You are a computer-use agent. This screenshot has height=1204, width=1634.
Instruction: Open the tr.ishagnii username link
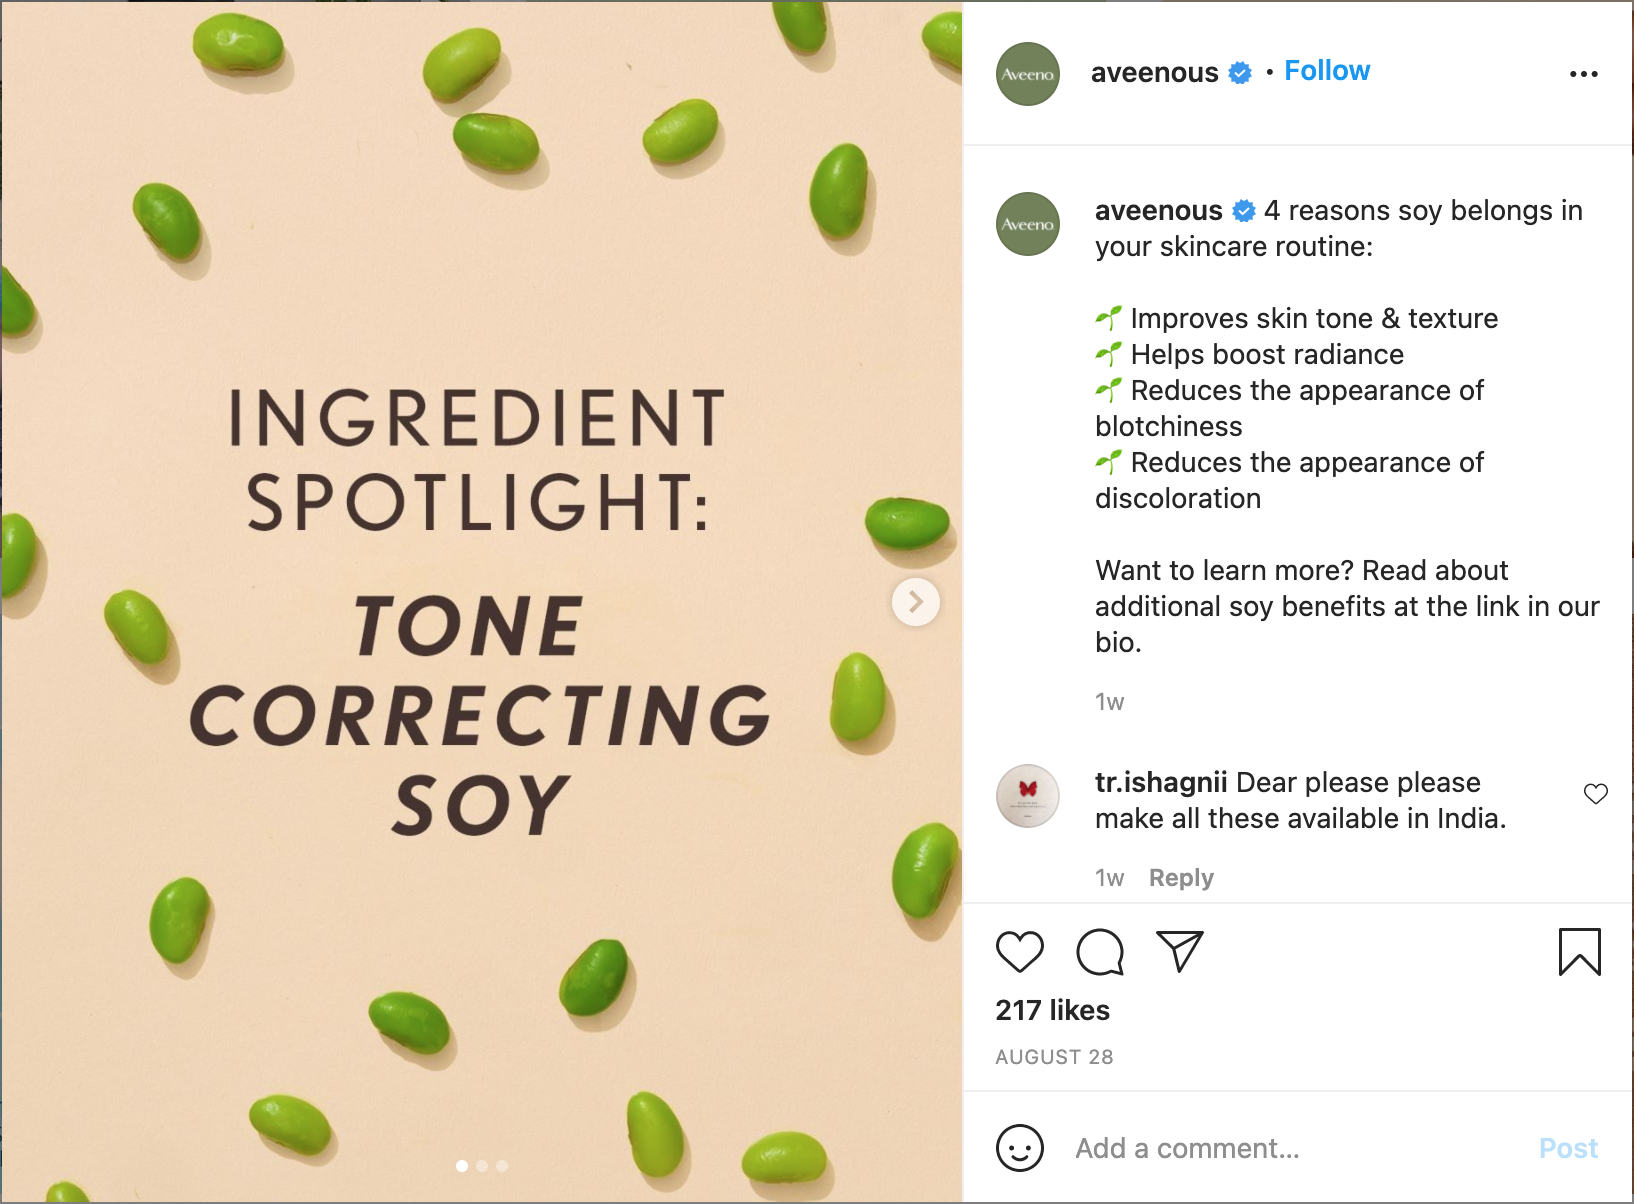point(1160,782)
